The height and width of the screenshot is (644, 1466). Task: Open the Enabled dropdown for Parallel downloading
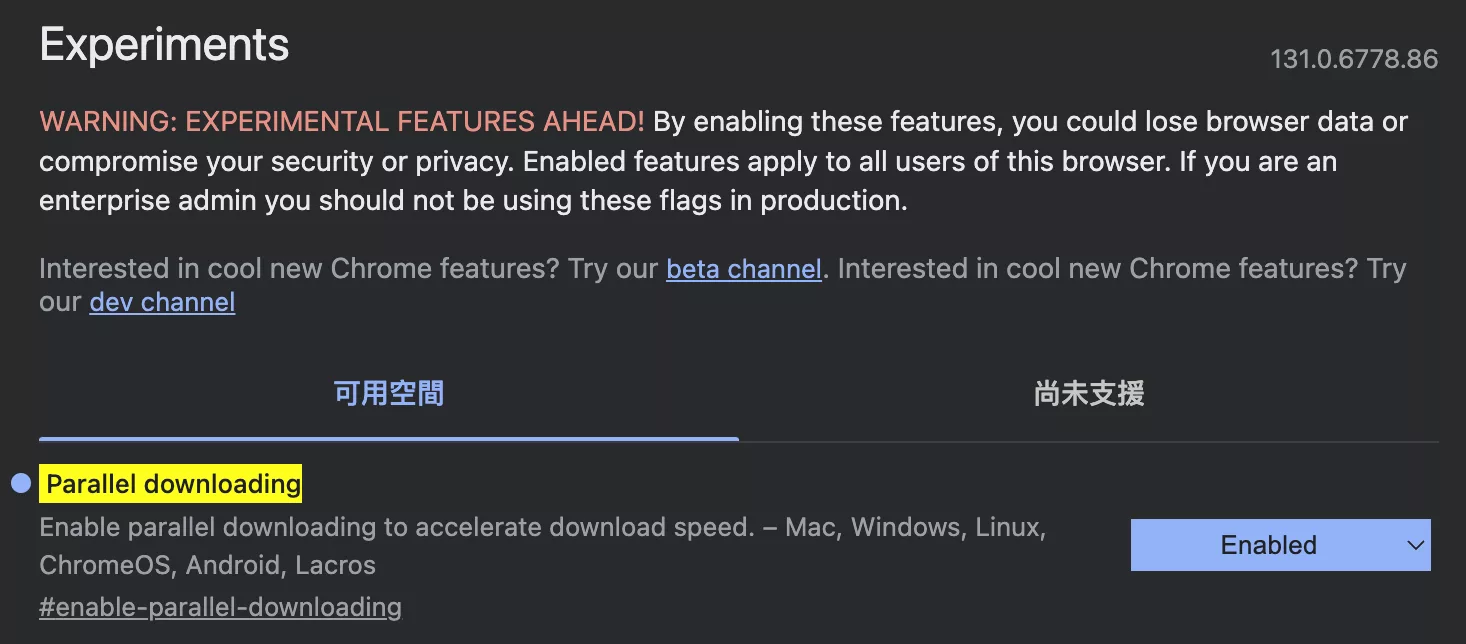(x=1280, y=545)
